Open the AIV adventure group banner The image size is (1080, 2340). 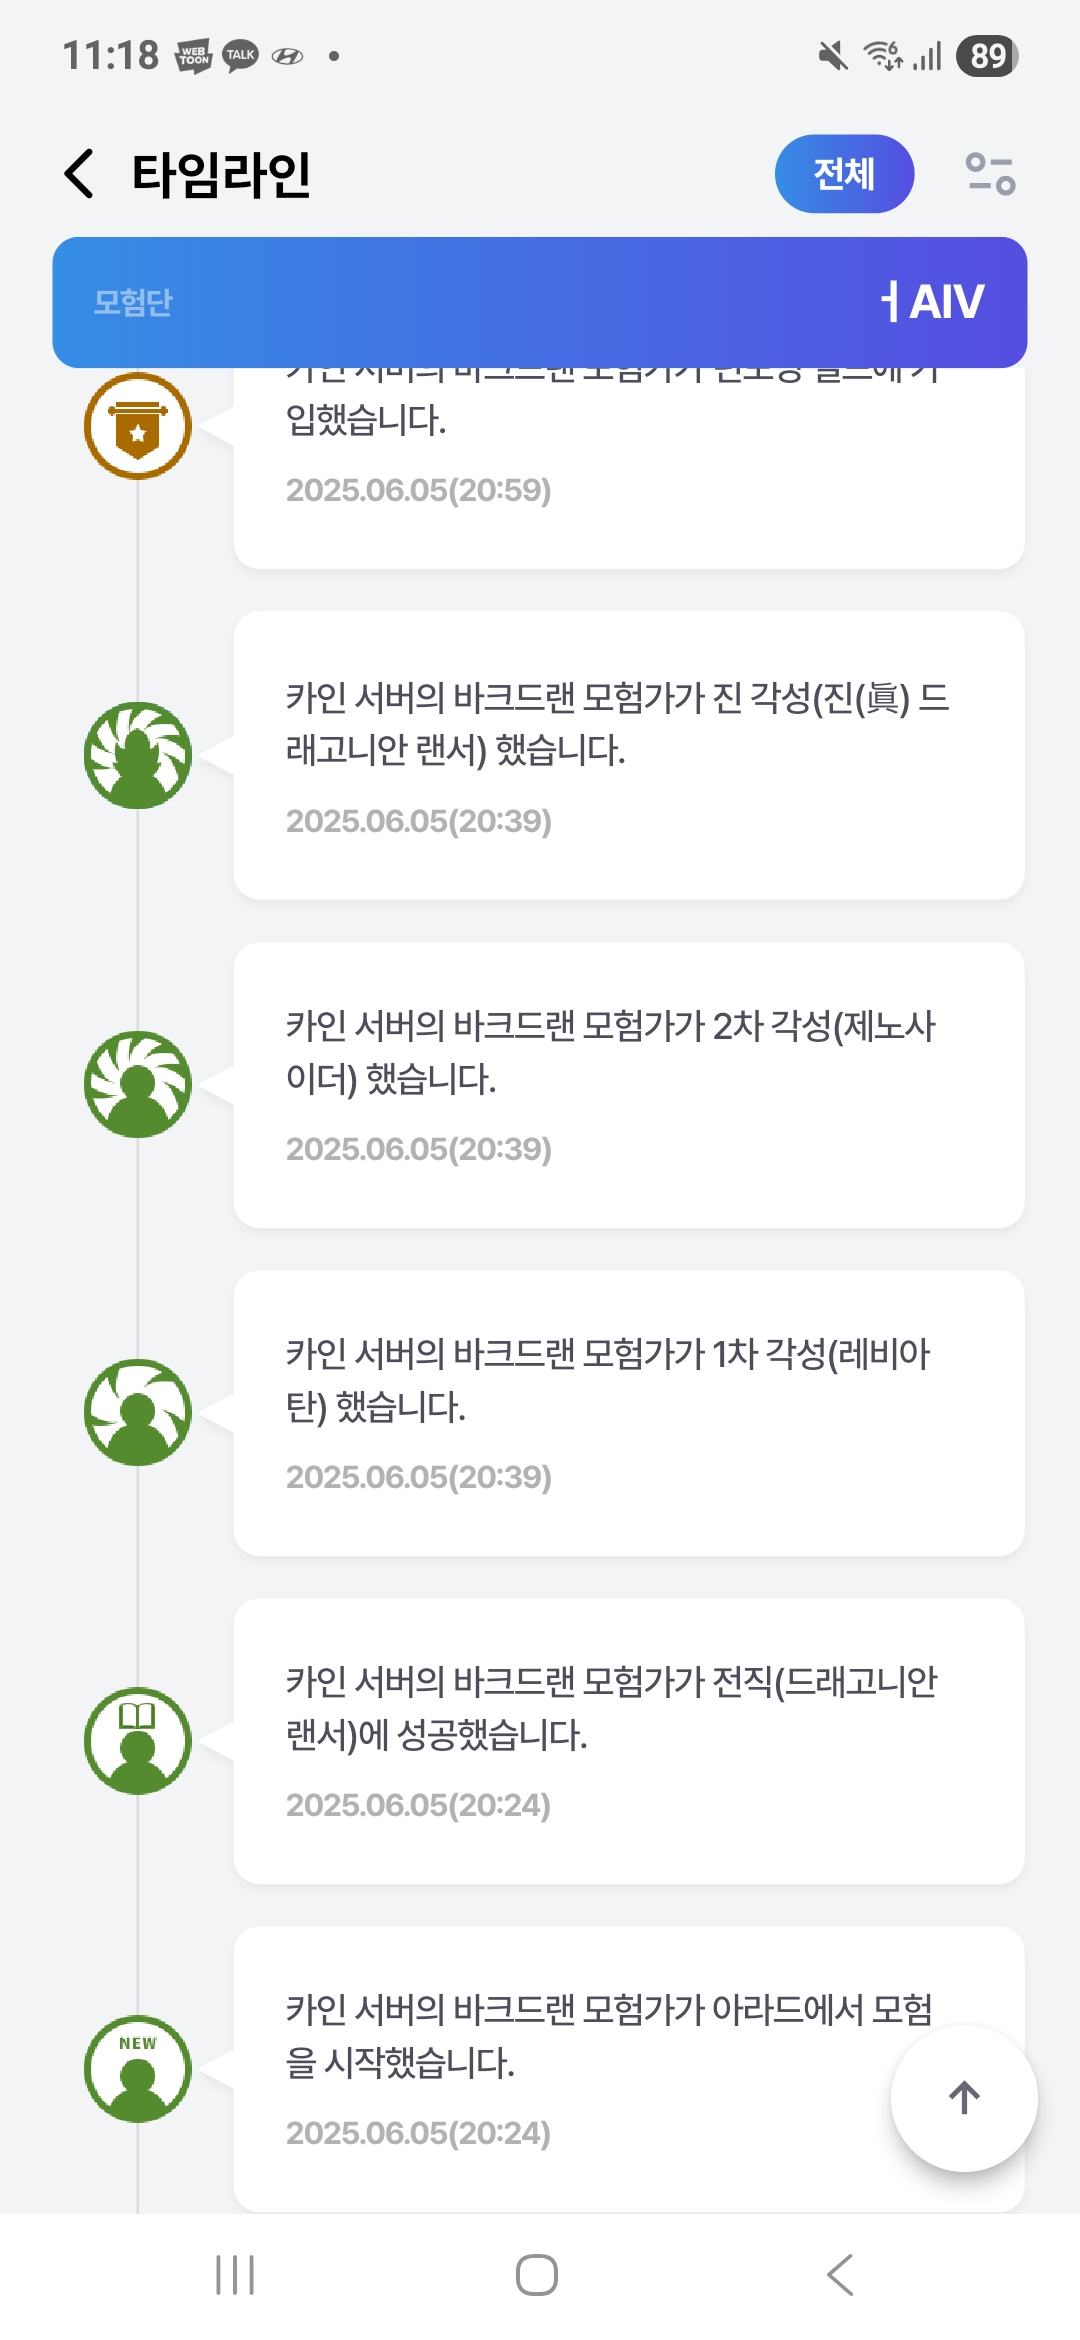[540, 302]
